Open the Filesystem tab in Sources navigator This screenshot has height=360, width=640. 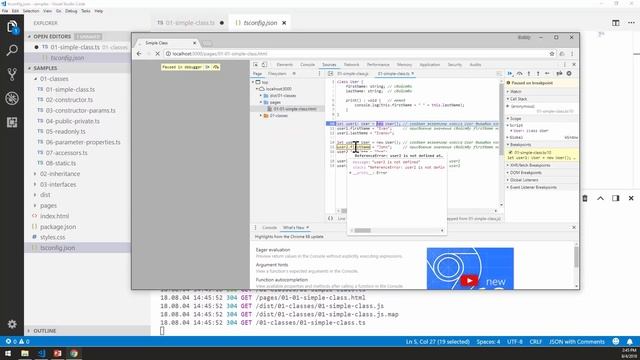277,73
